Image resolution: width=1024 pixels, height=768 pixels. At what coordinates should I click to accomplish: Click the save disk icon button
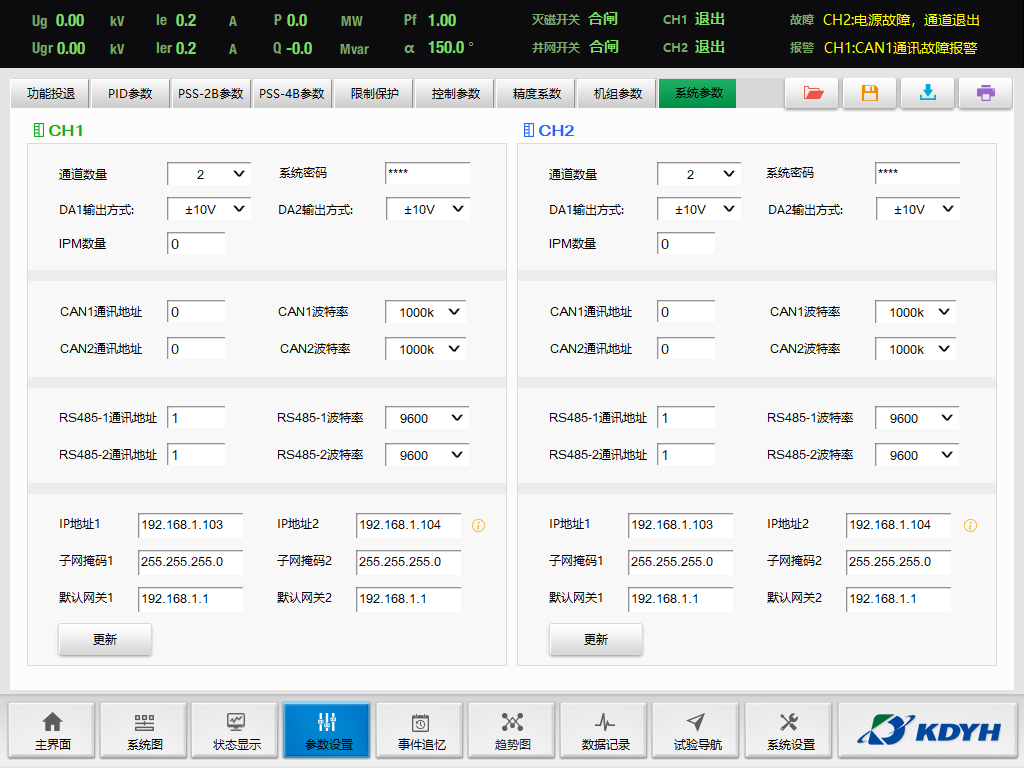(x=869, y=93)
